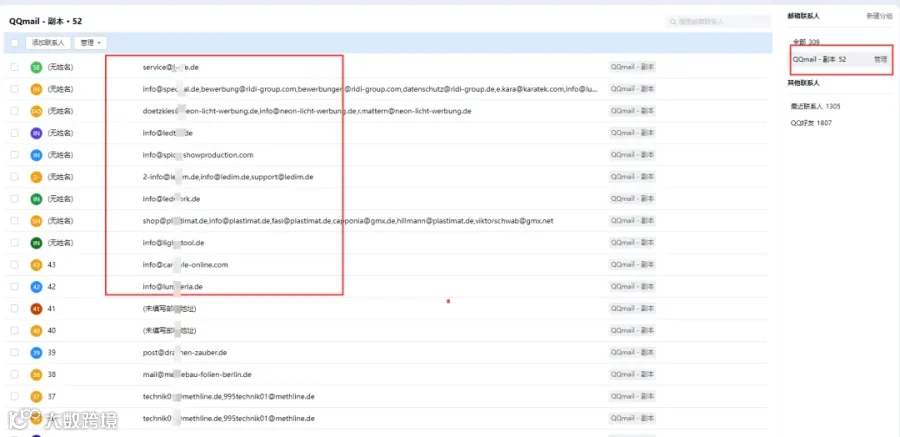
Task: Select the 全部 309 contact group
Action: click(x=806, y=42)
